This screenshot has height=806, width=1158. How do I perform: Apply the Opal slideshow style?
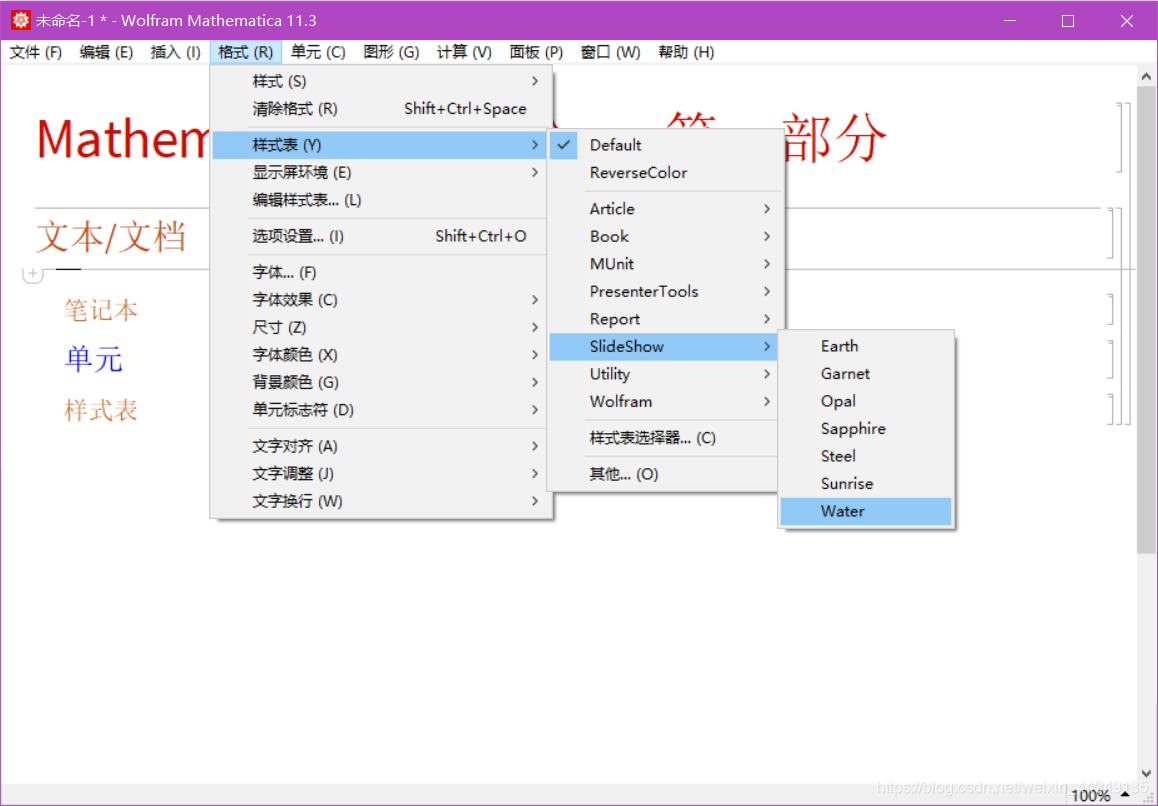click(x=866, y=401)
